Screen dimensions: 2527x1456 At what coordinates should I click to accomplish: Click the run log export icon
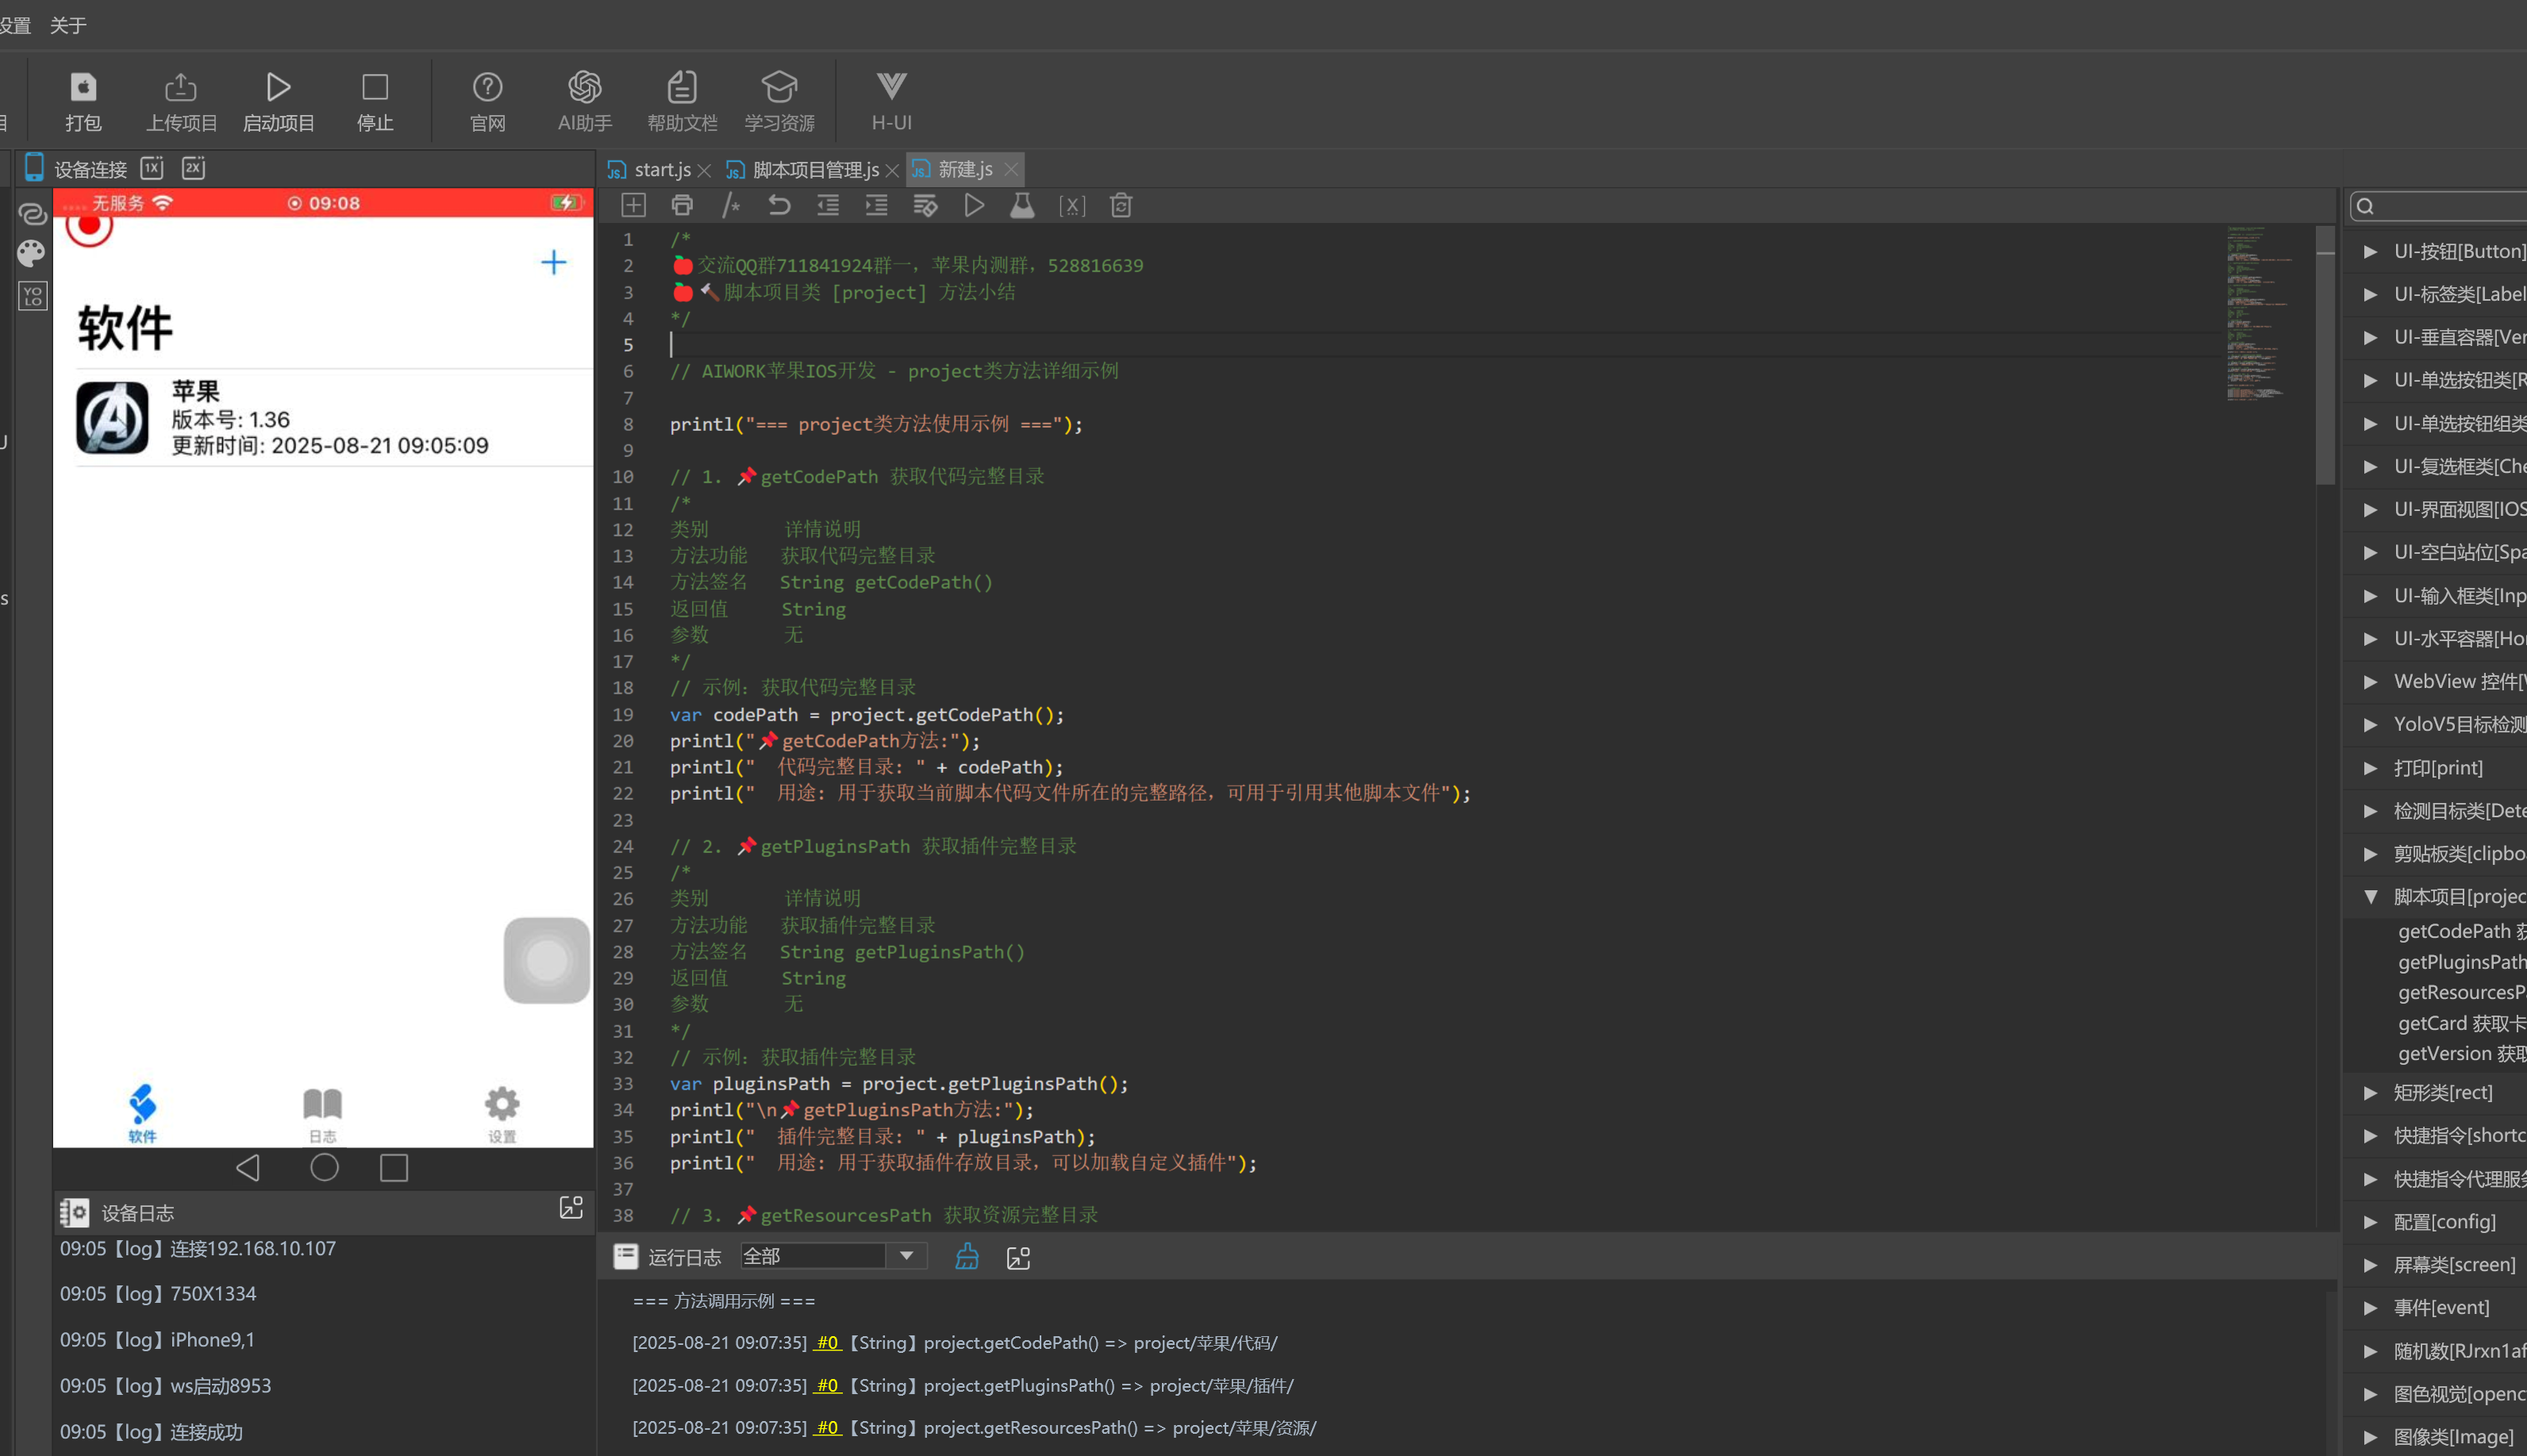click(x=1018, y=1258)
